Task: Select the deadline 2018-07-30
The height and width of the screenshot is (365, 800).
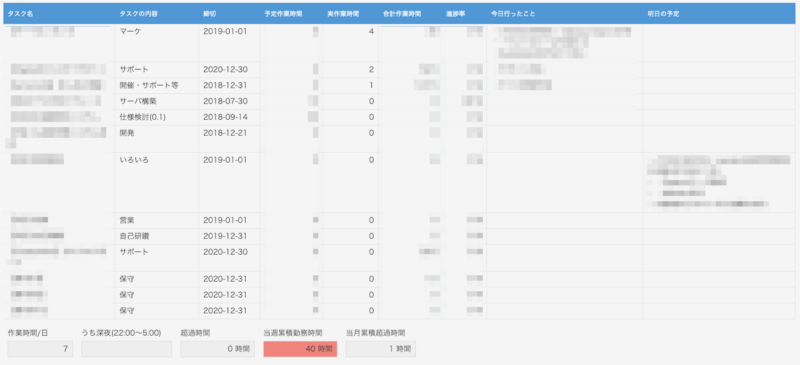Action: [x=225, y=101]
